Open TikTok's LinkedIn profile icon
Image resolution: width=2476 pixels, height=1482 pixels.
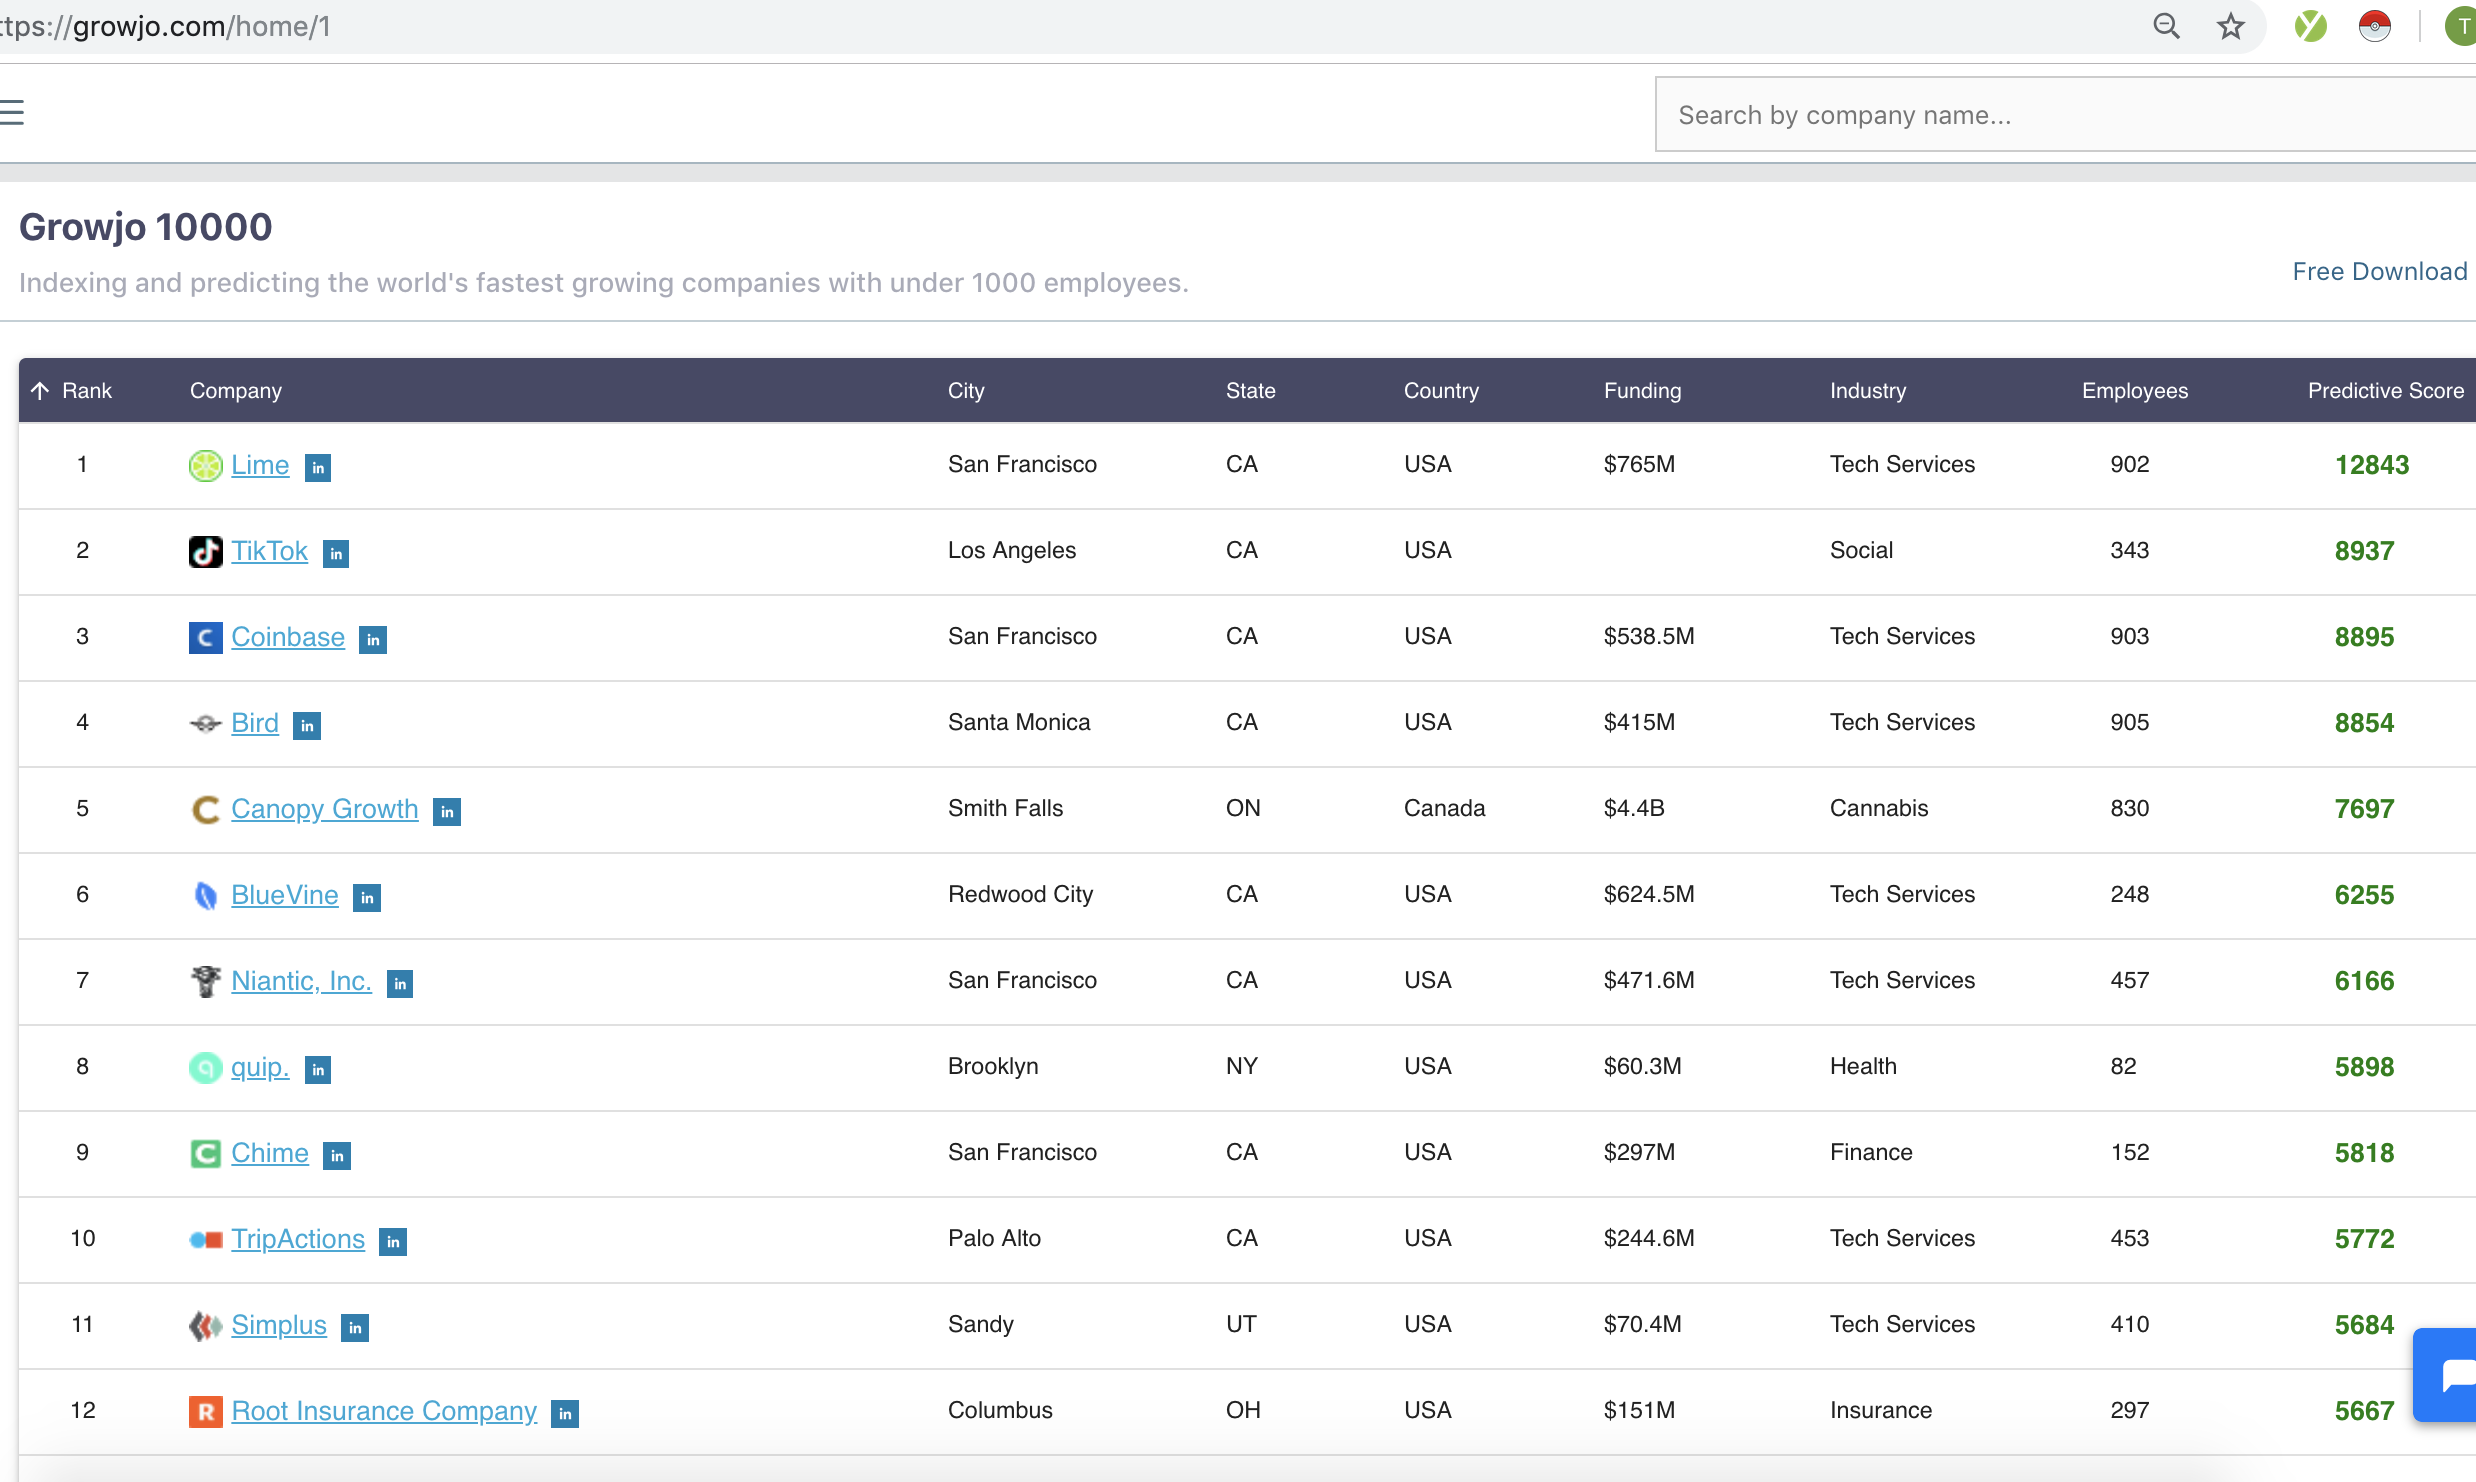click(x=336, y=554)
